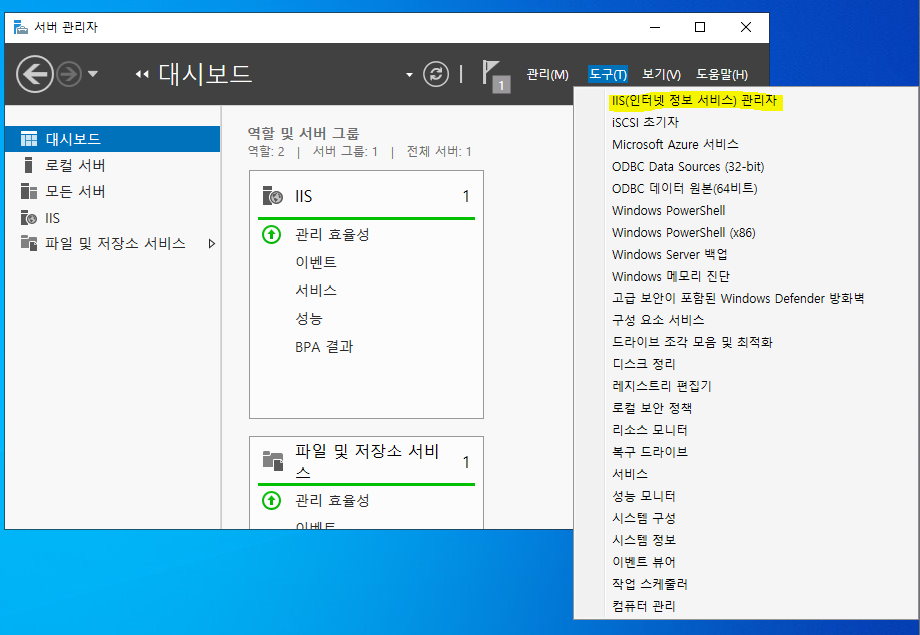920x635 pixels.
Task: Open 이벤트 in the IIS tile
Action: click(x=316, y=262)
